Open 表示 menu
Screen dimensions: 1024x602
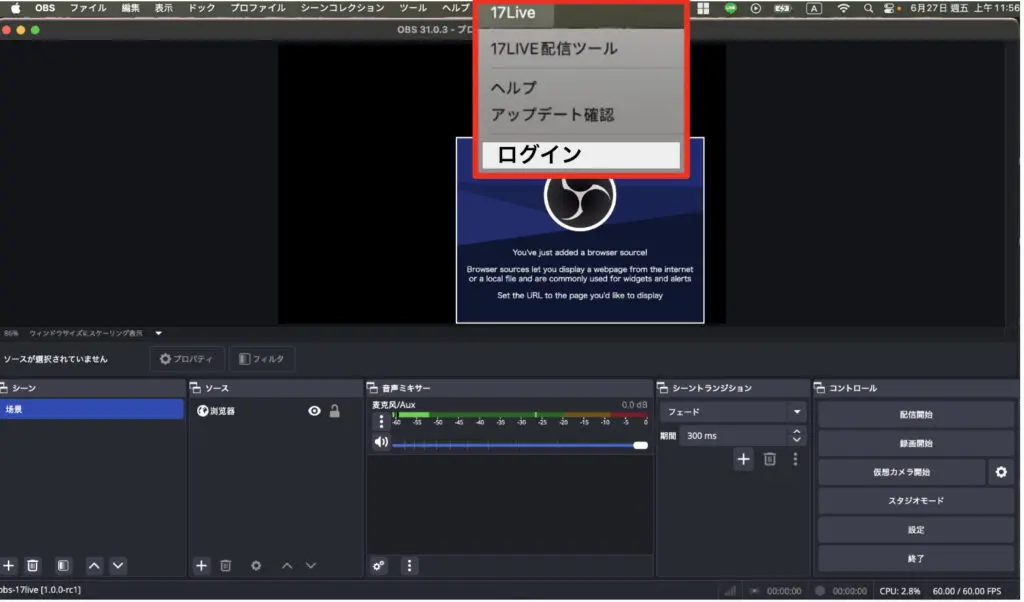163,8
